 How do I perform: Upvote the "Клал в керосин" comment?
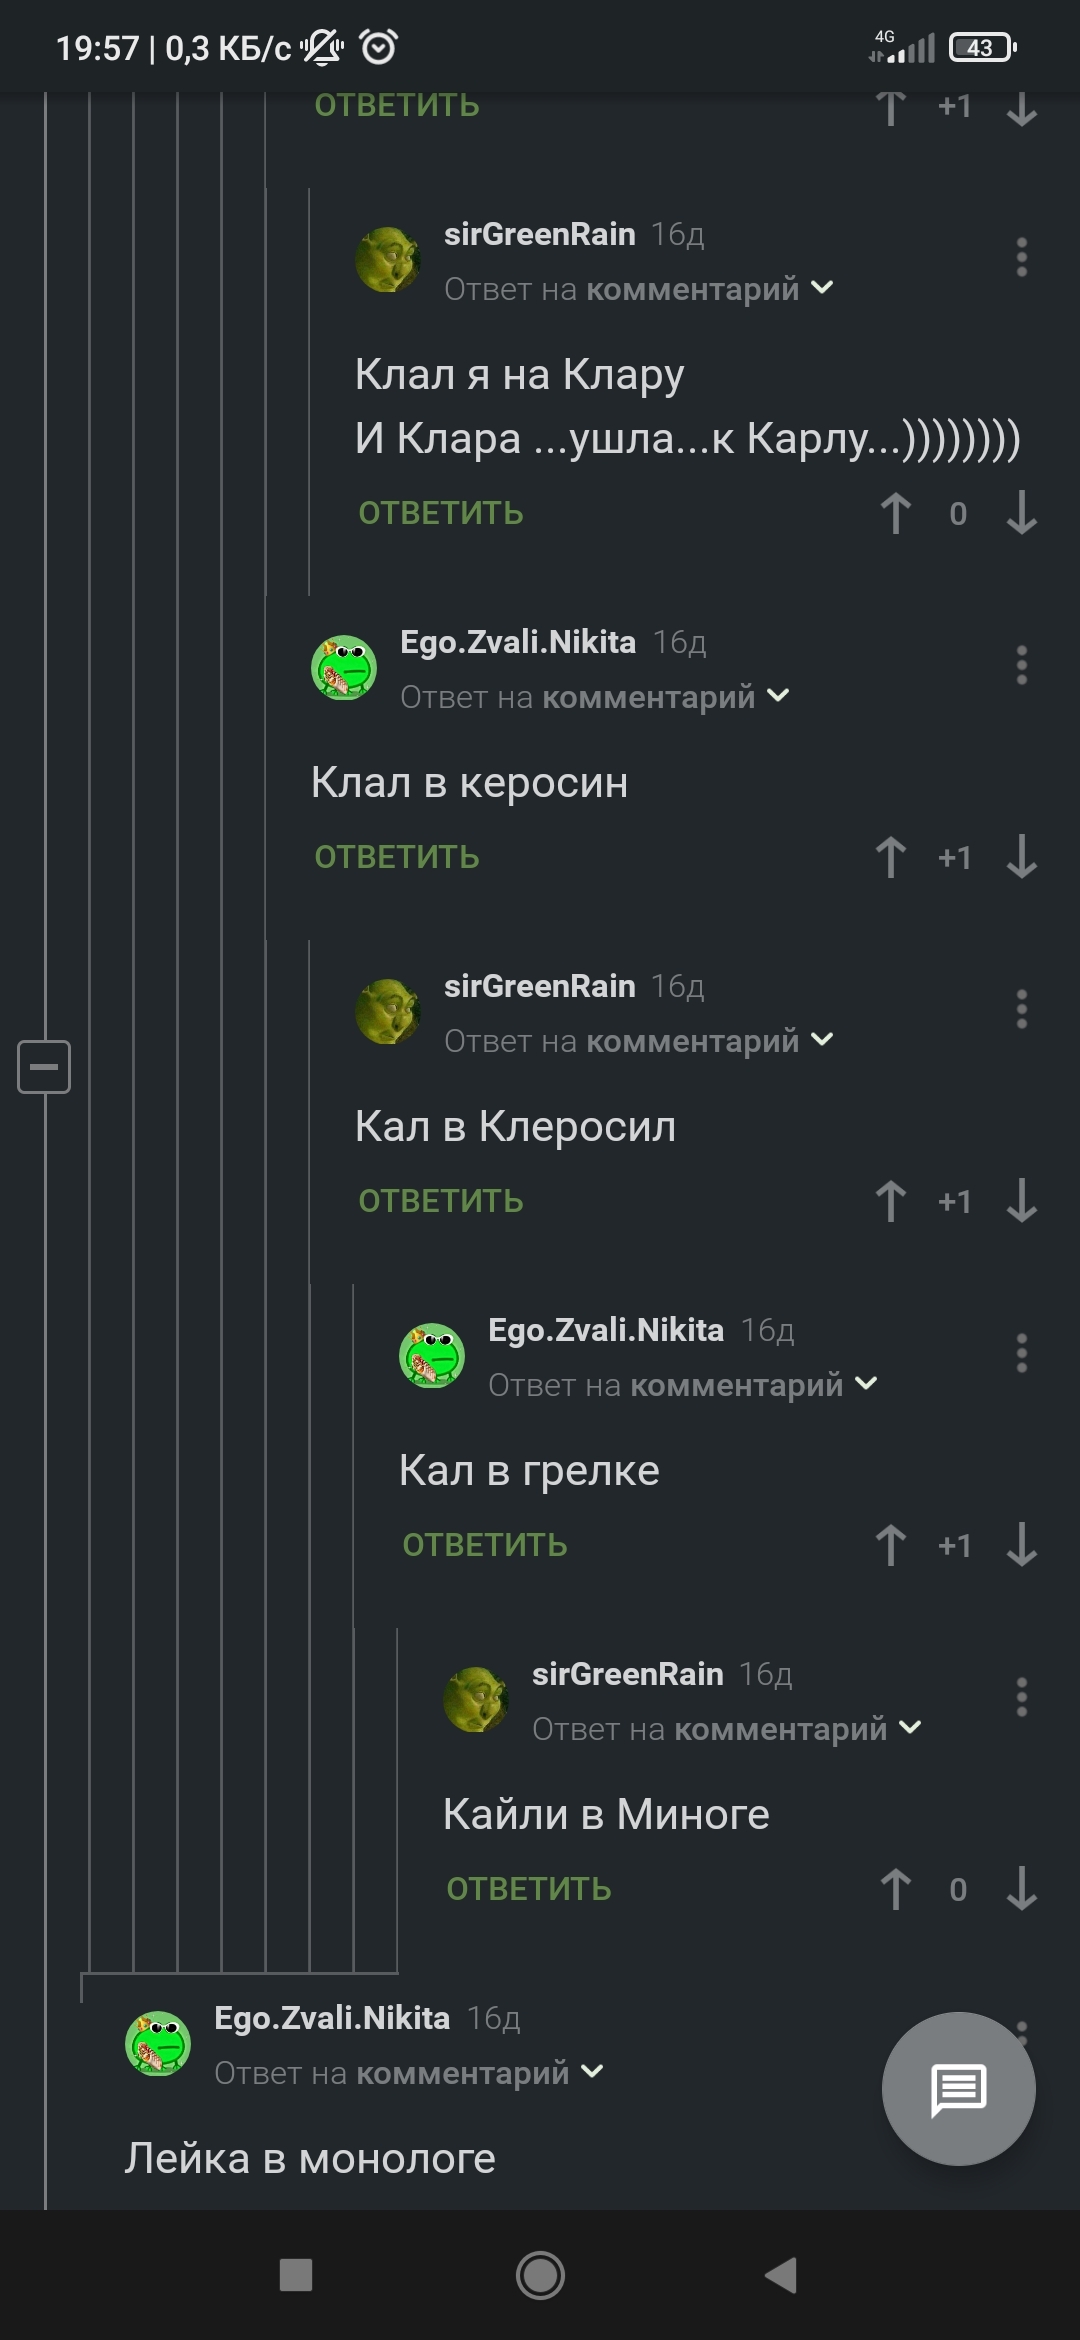tap(891, 857)
